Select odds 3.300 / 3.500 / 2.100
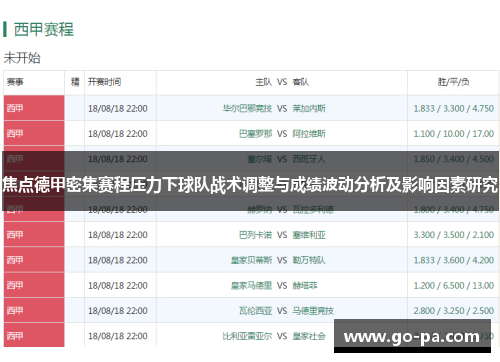The height and width of the screenshot is (362, 500). tap(454, 235)
